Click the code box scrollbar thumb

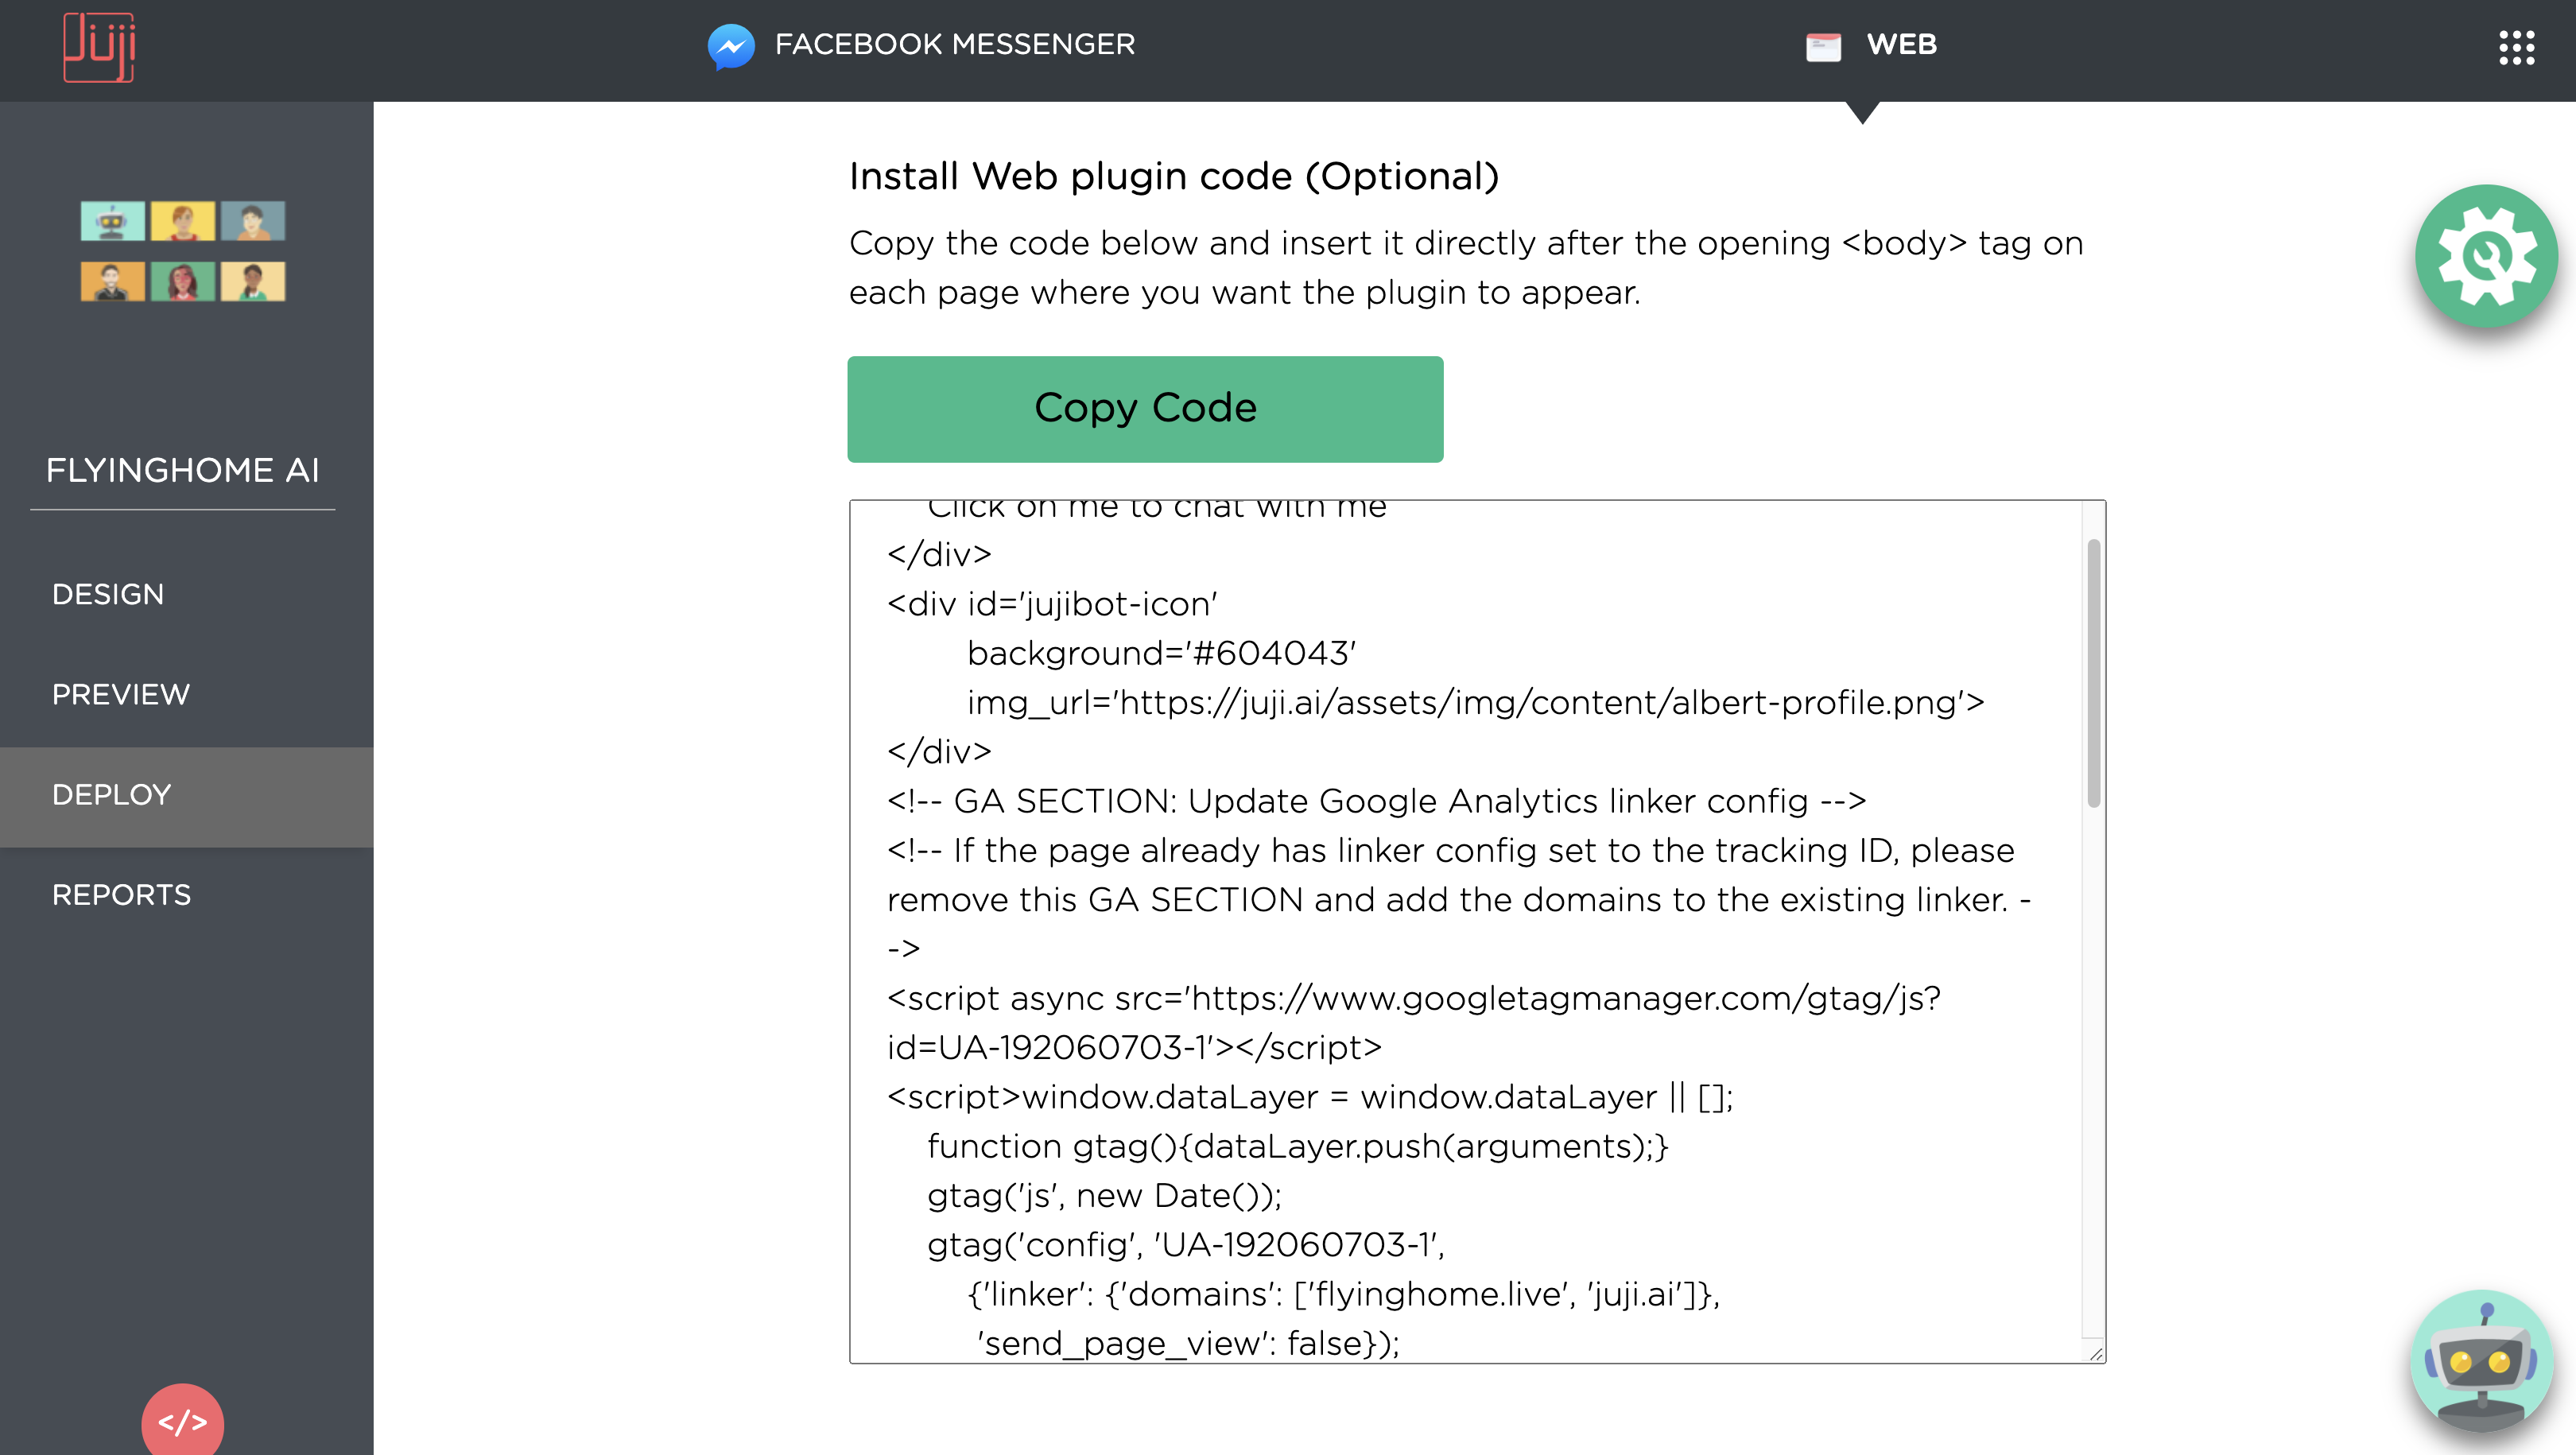[x=2093, y=672]
